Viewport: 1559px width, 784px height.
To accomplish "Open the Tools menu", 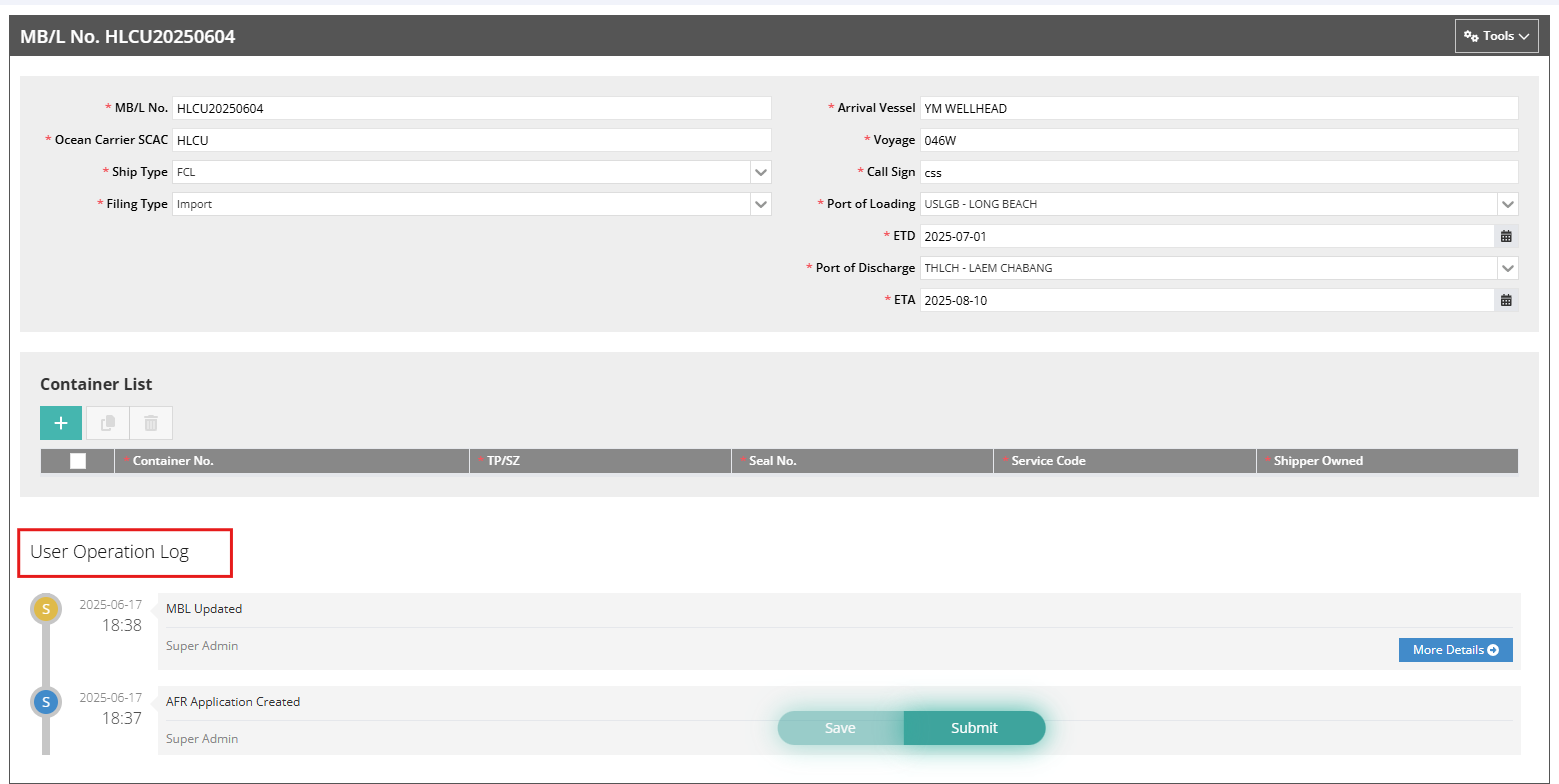I will (x=1496, y=36).
